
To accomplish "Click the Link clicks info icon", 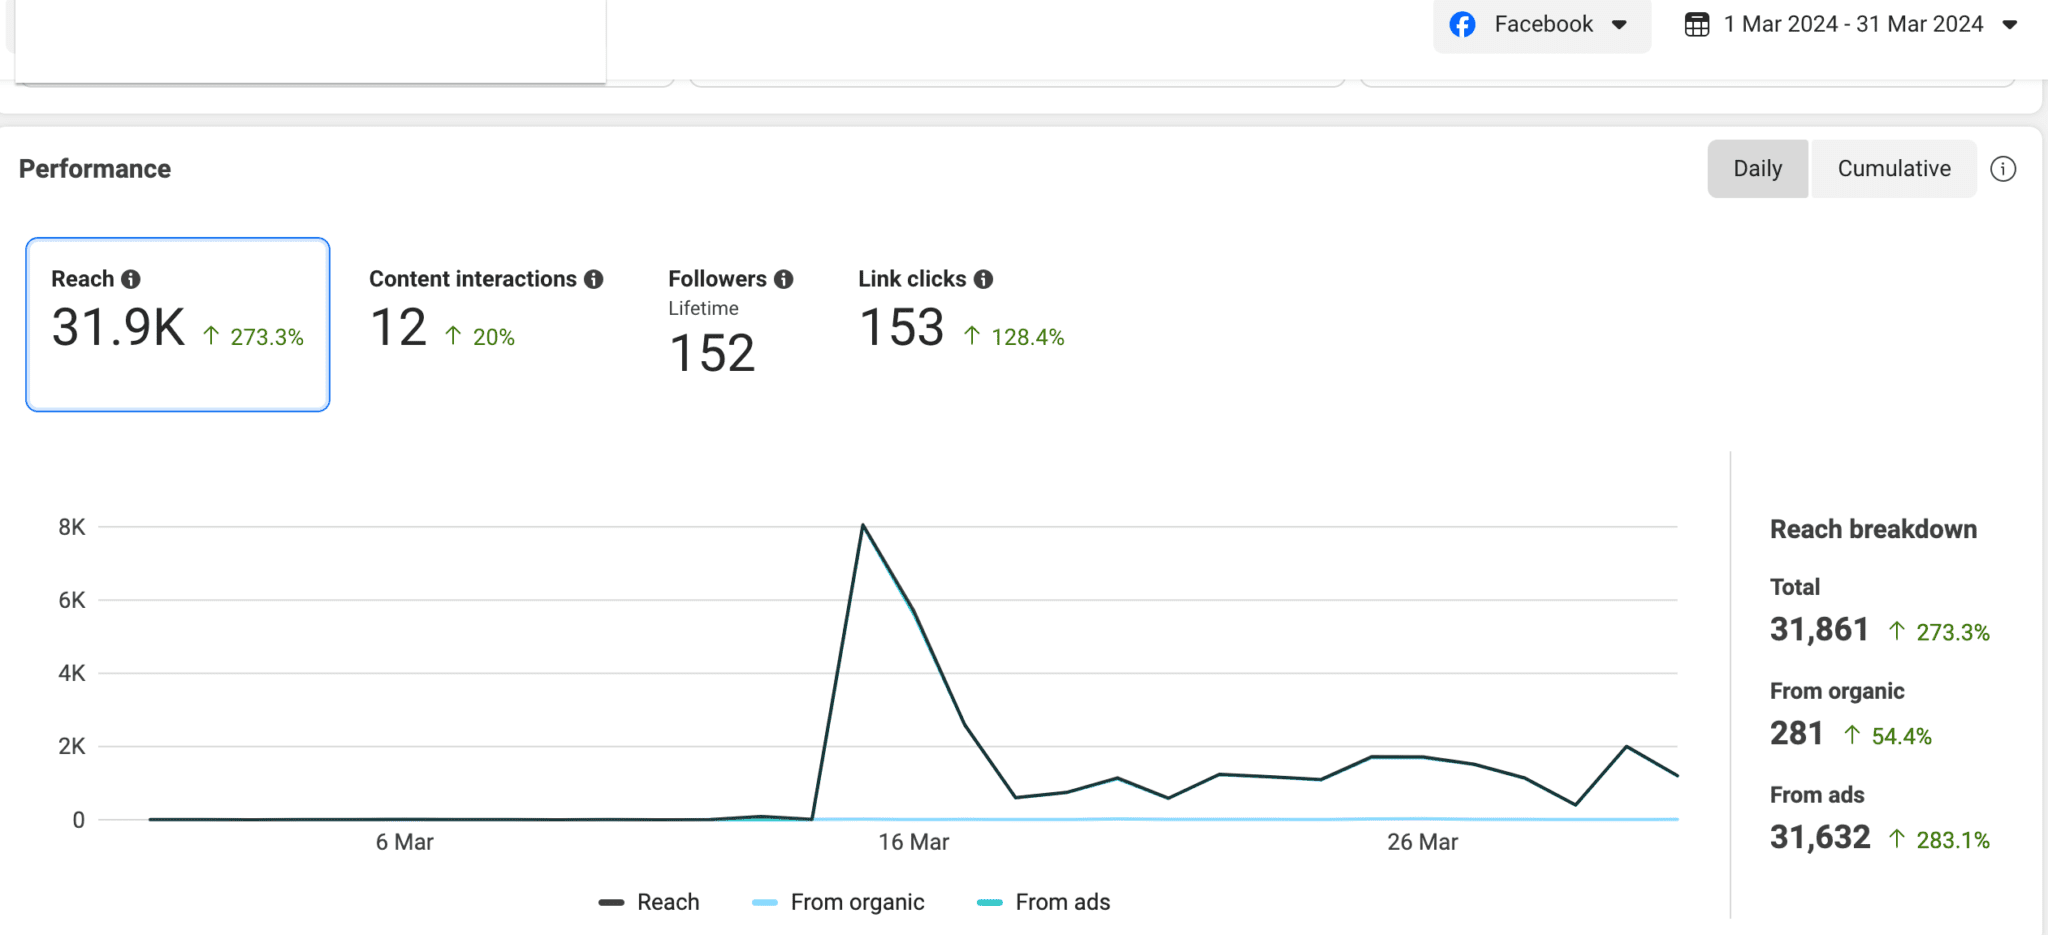I will pyautogui.click(x=984, y=279).
